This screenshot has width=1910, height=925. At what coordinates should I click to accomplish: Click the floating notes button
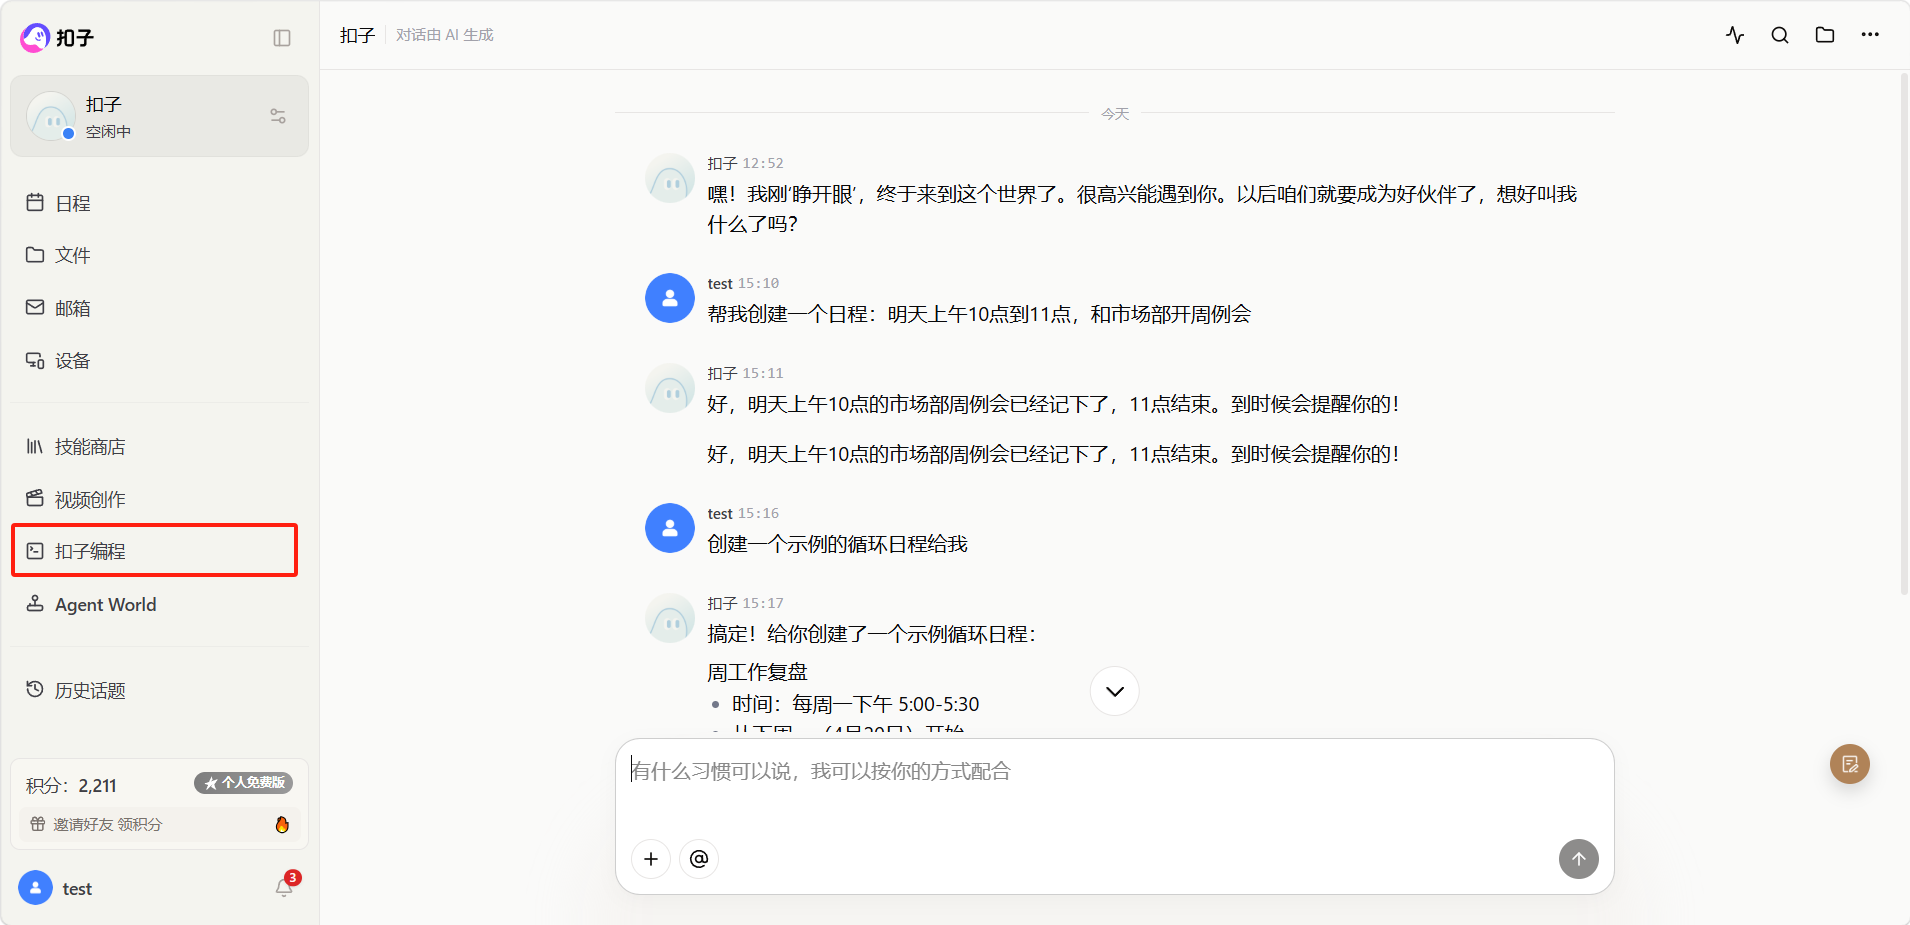coord(1850,764)
